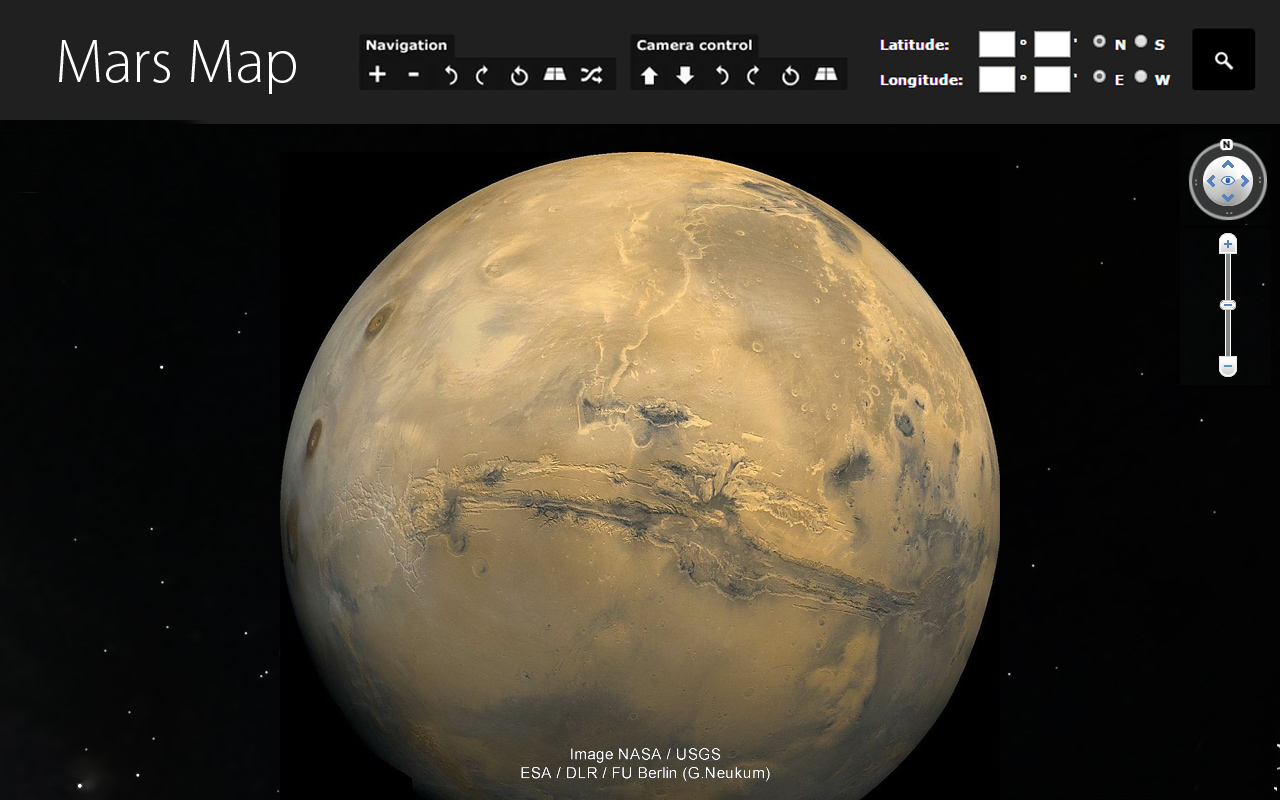The height and width of the screenshot is (800, 1280).
Task: Click the eye icon in compass center
Action: (1228, 181)
